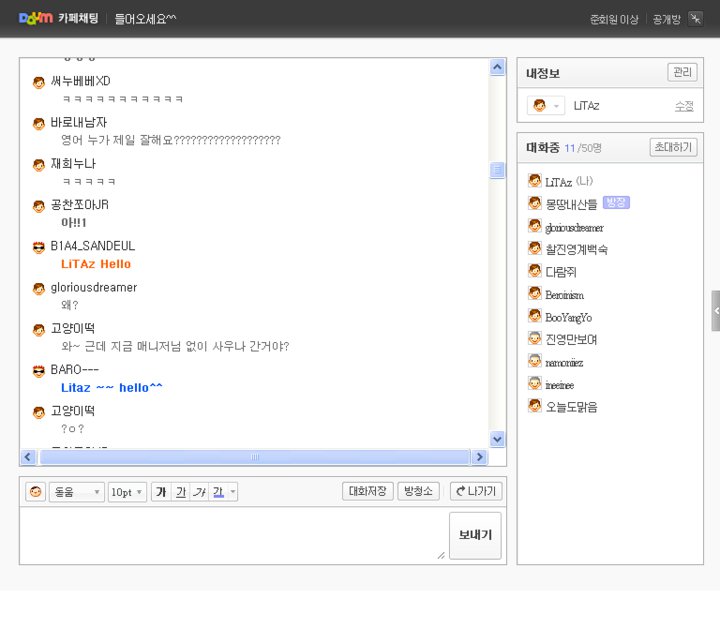Click the avatar of 다람쥐 in list
720x643 pixels.
pyautogui.click(x=534, y=271)
